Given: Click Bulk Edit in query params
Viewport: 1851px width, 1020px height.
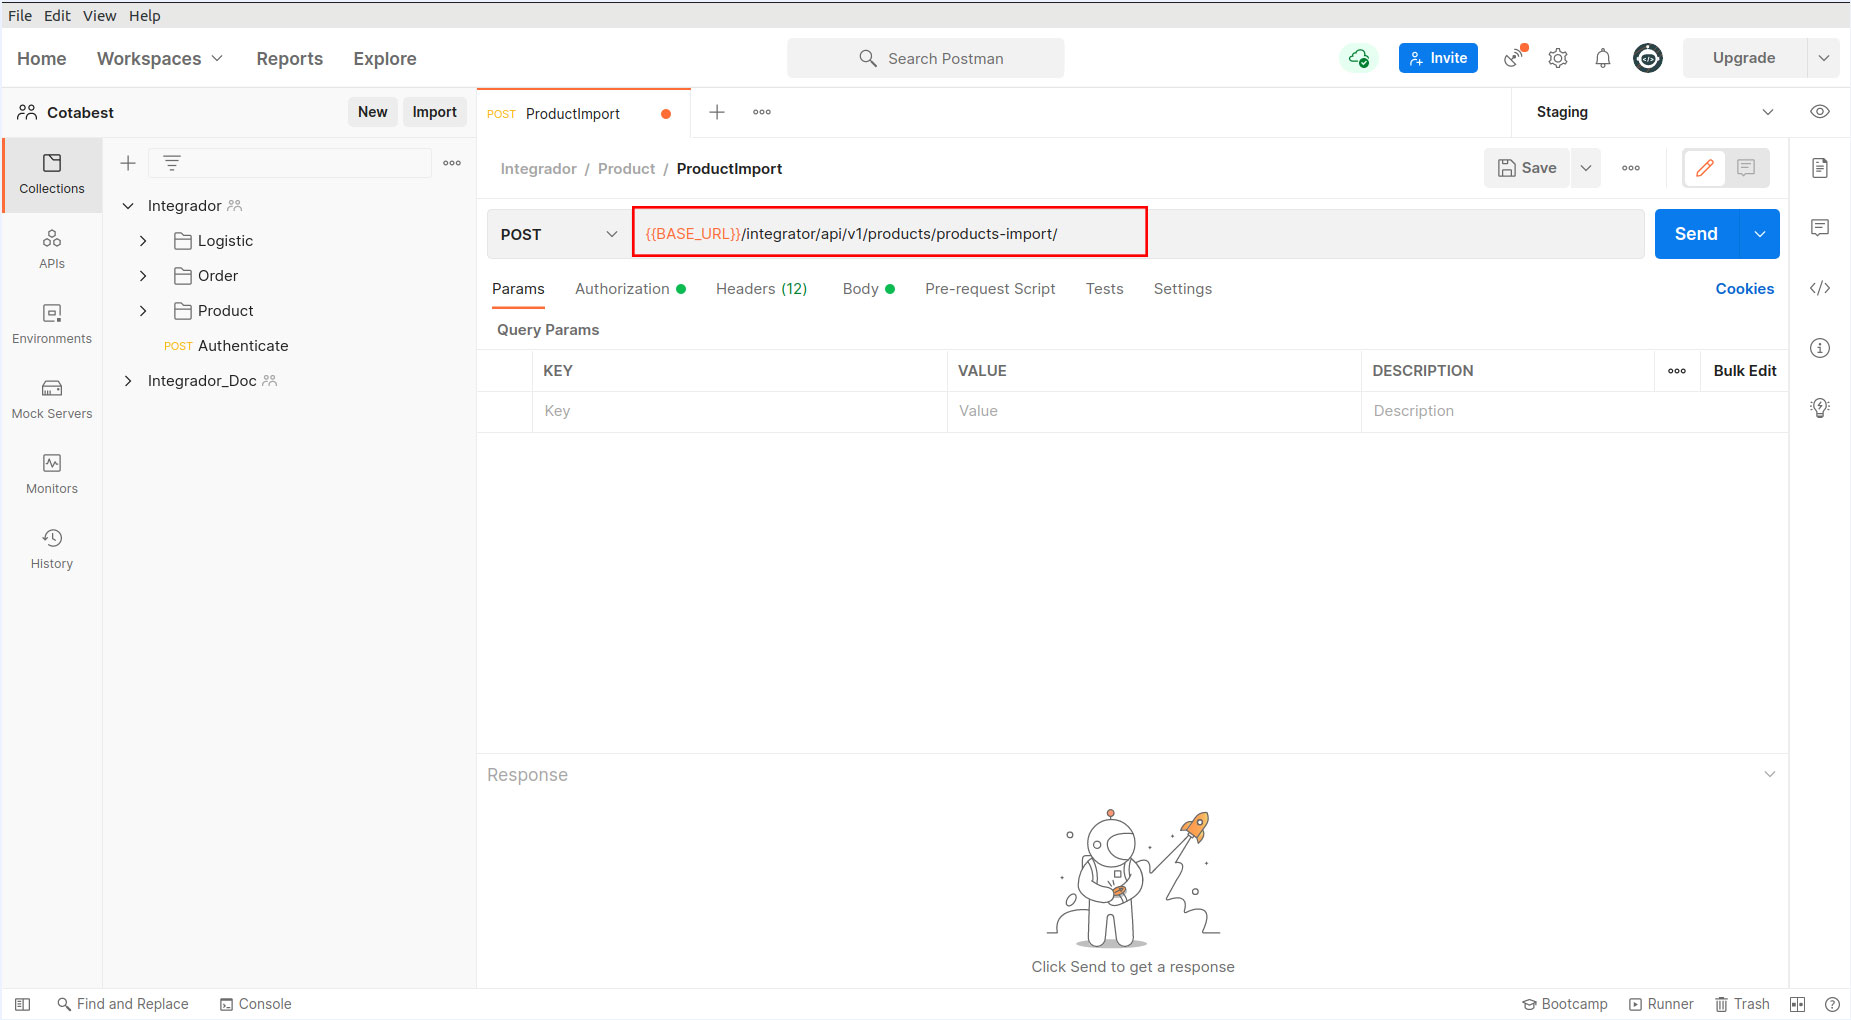Looking at the screenshot, I should point(1744,371).
